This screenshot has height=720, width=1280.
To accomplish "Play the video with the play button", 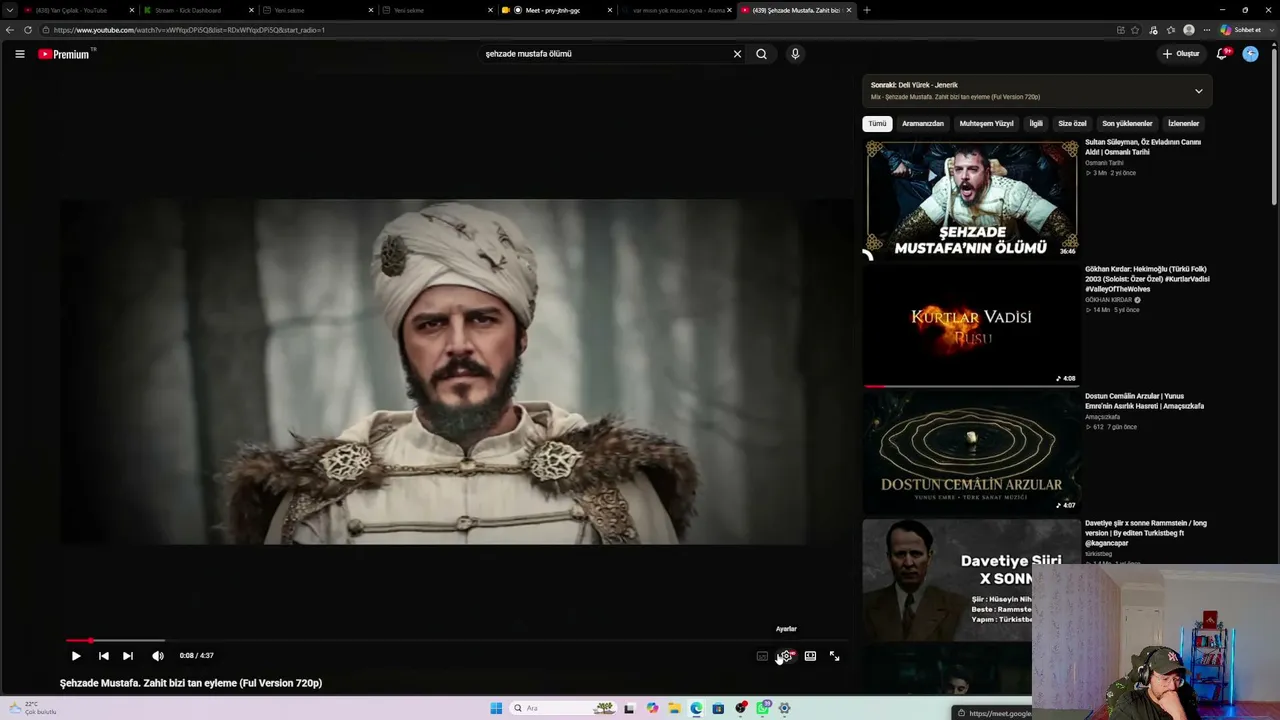I will coord(76,656).
